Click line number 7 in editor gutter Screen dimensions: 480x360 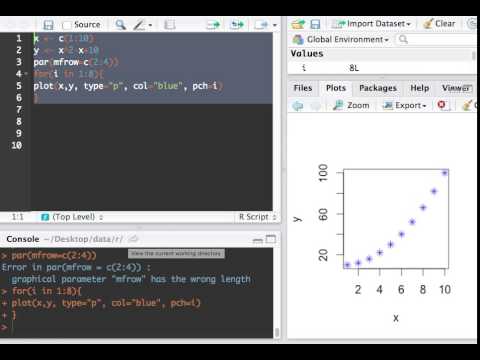point(19,110)
